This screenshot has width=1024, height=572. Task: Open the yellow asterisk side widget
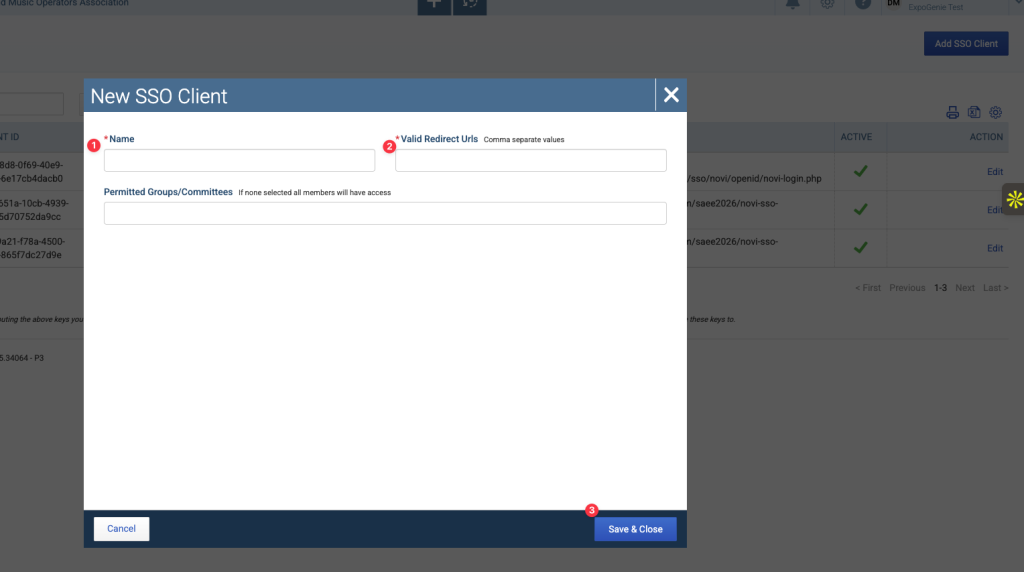click(1014, 199)
